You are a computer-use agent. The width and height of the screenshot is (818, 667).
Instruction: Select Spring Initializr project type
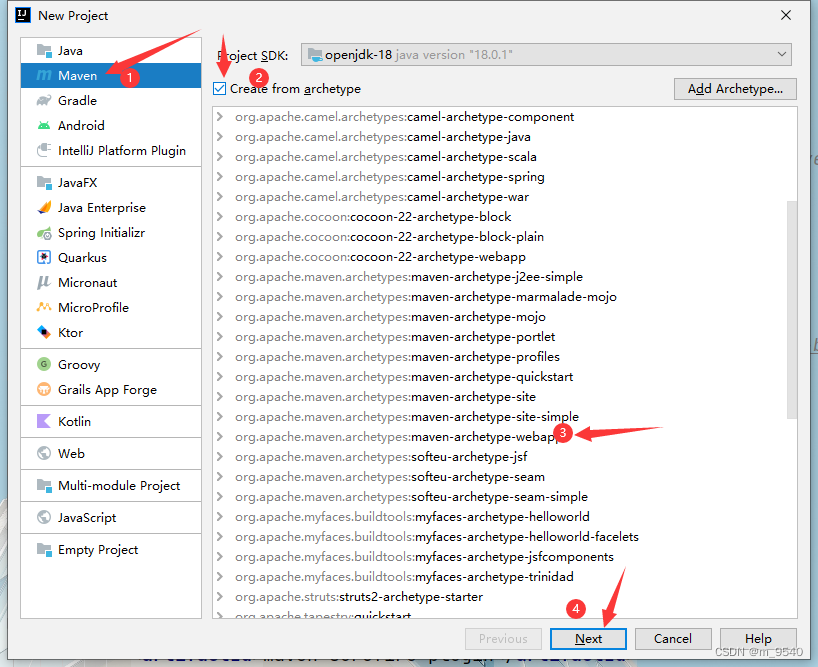pos(111,233)
